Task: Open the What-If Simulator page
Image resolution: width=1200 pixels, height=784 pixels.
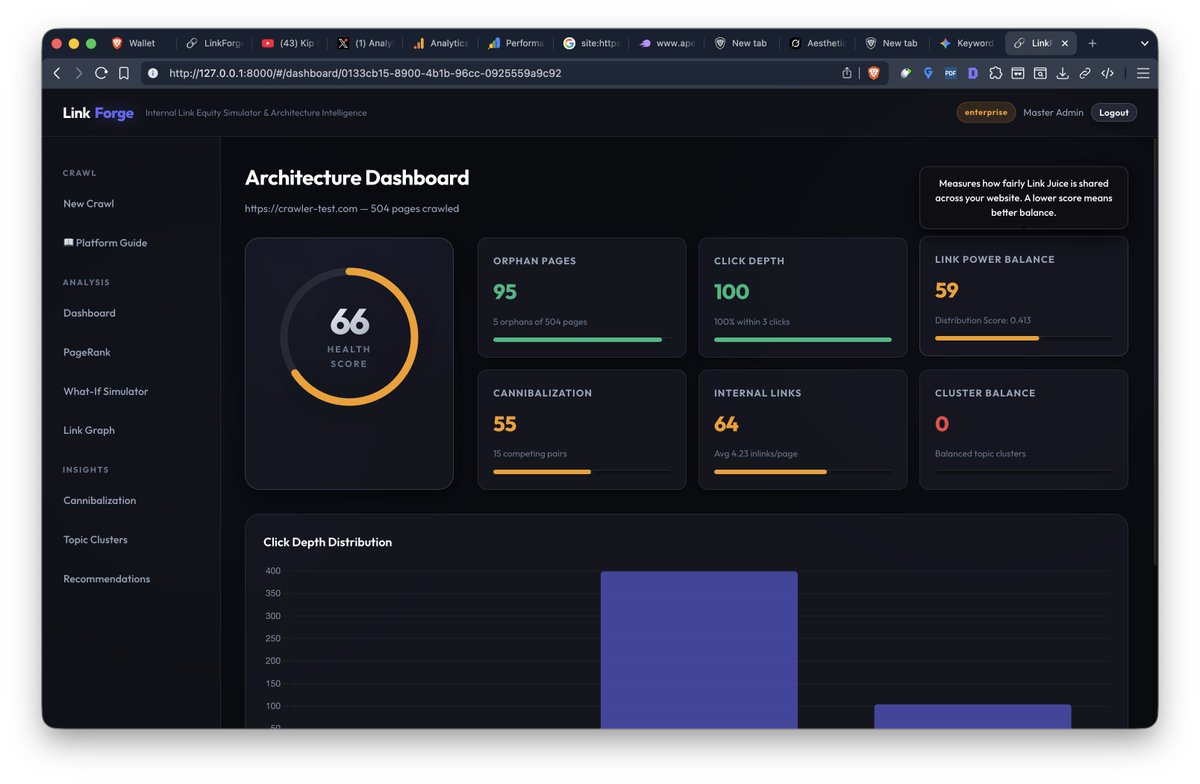Action: point(105,391)
